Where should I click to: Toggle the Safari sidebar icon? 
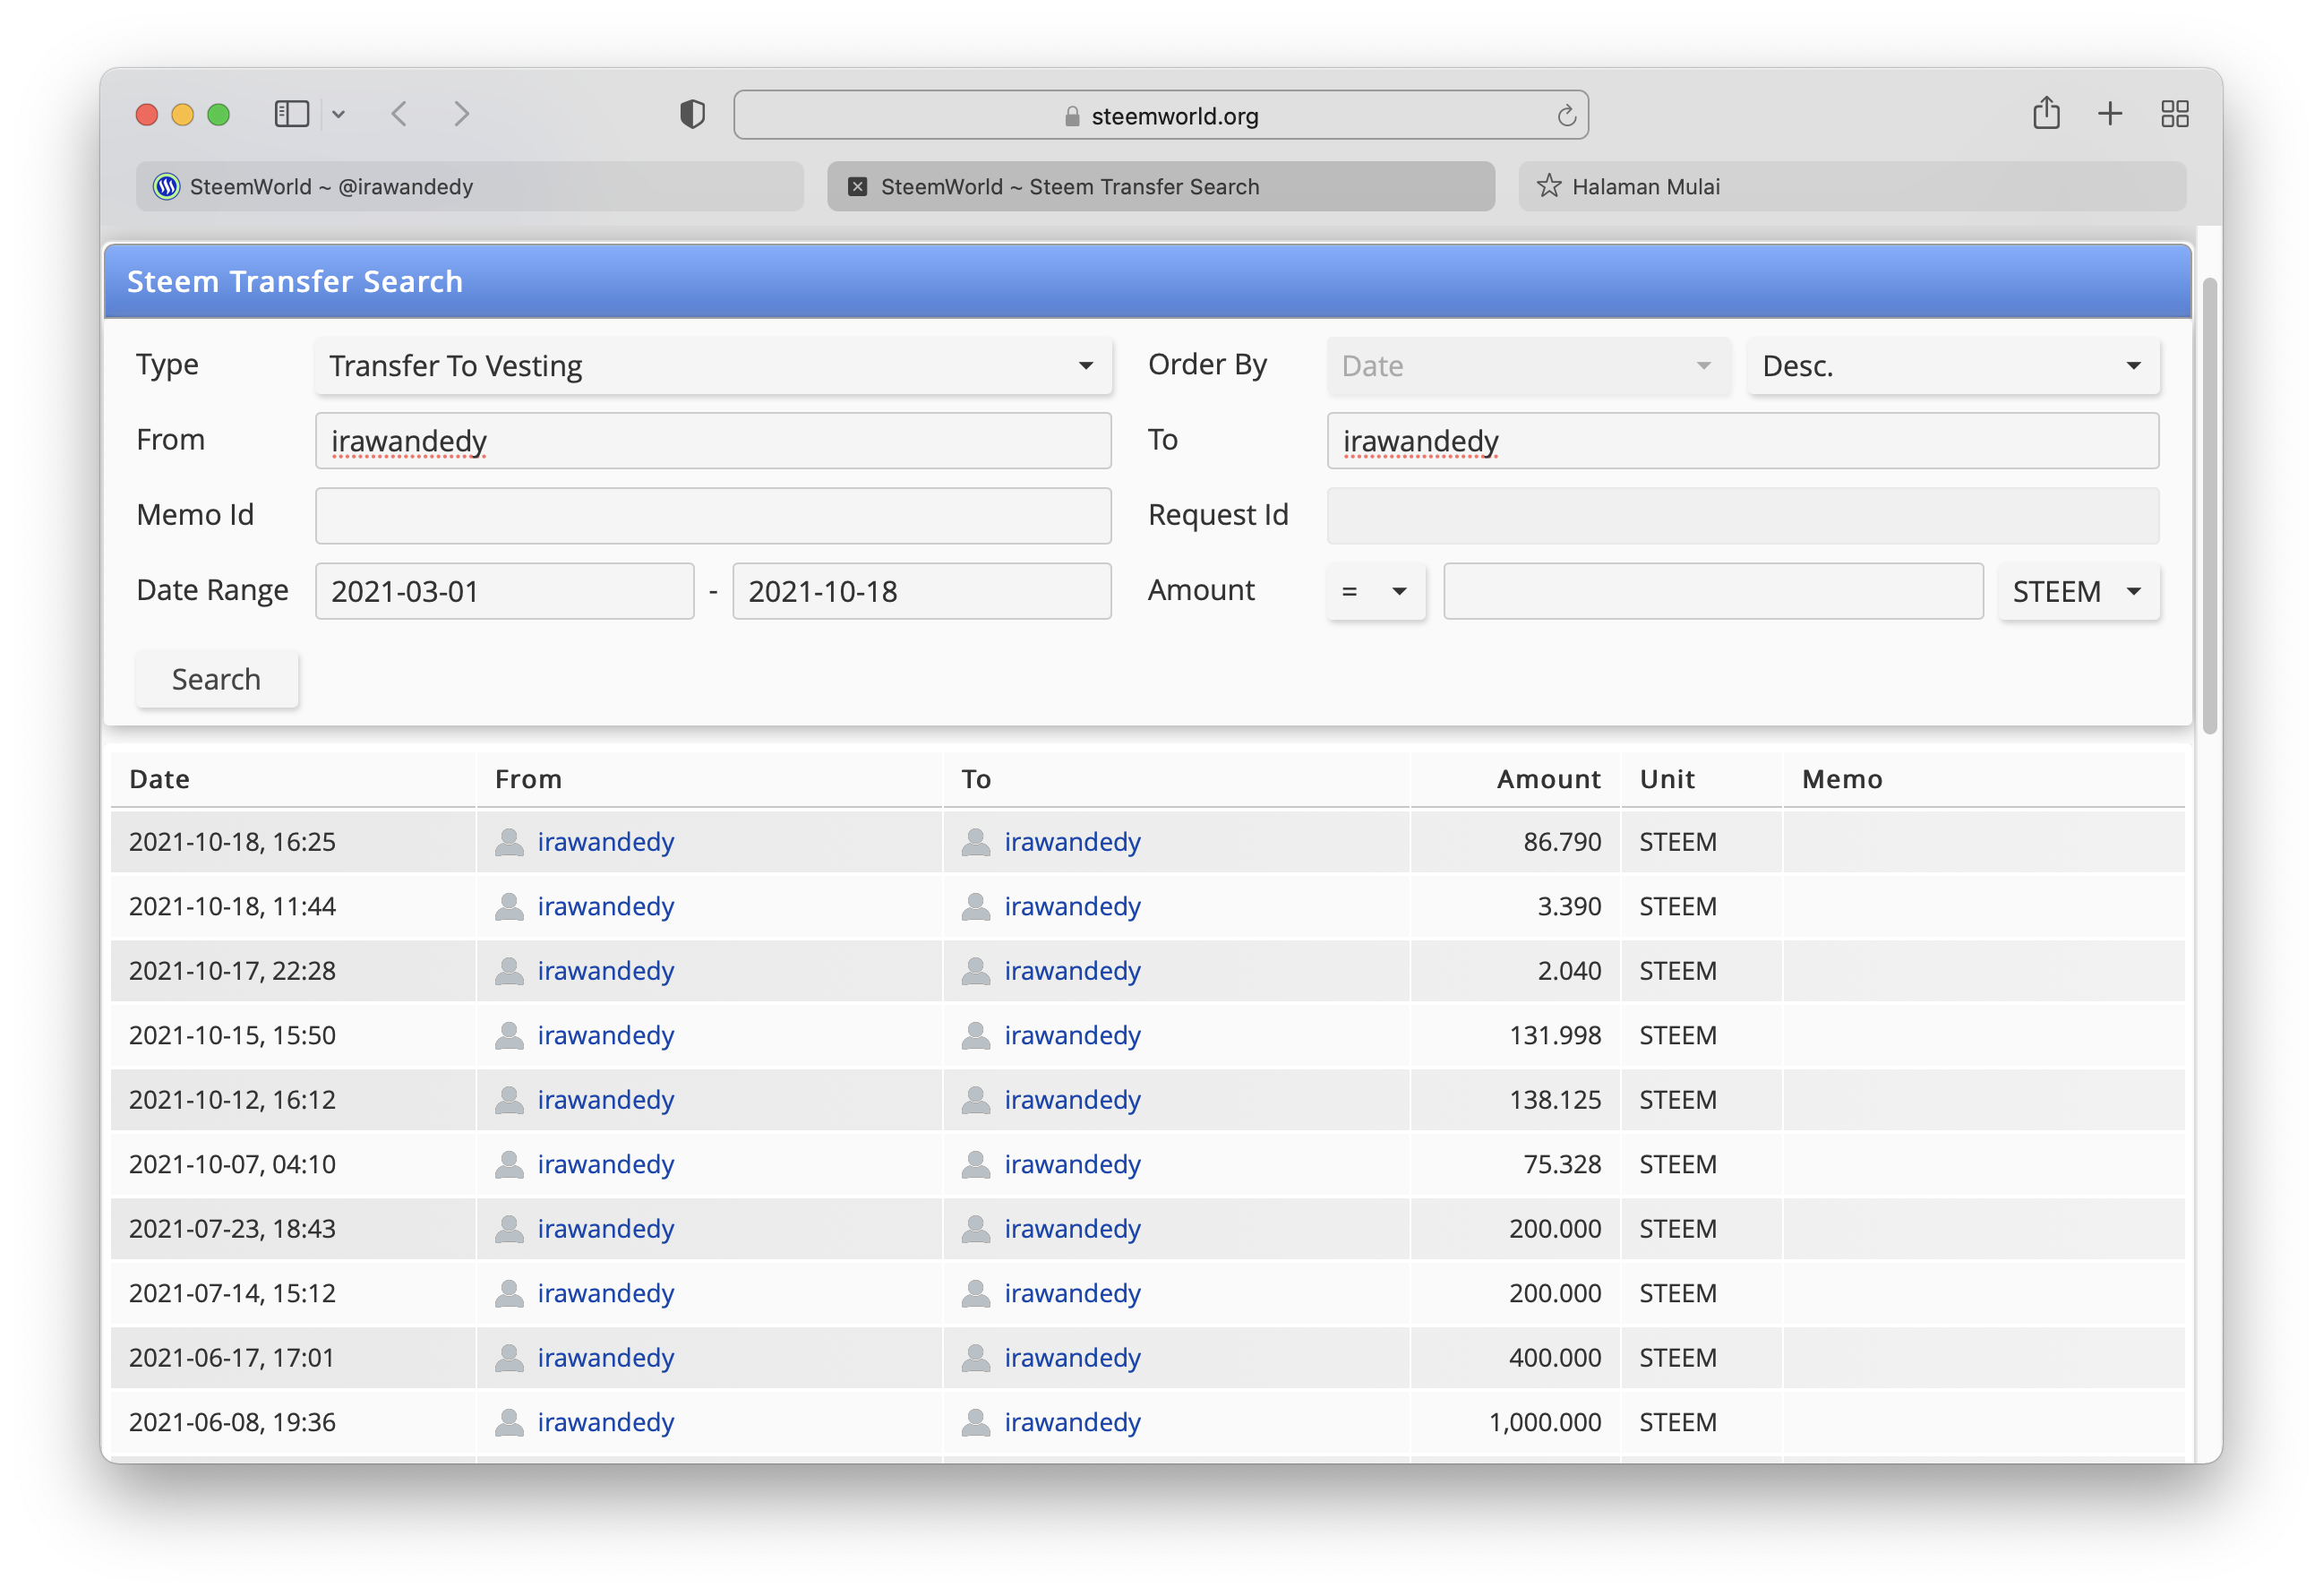pyautogui.click(x=291, y=114)
